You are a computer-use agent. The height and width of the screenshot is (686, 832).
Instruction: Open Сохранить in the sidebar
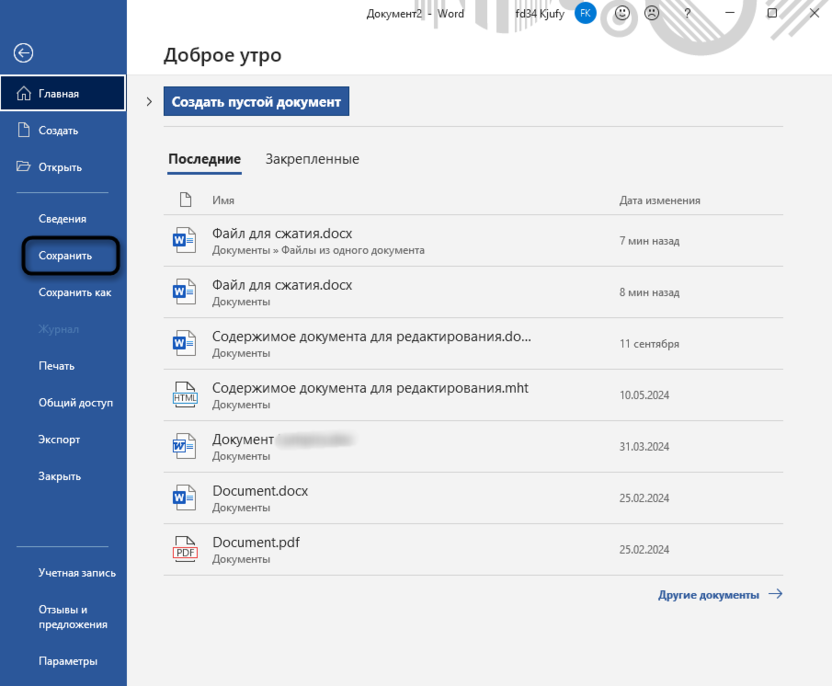coord(68,255)
